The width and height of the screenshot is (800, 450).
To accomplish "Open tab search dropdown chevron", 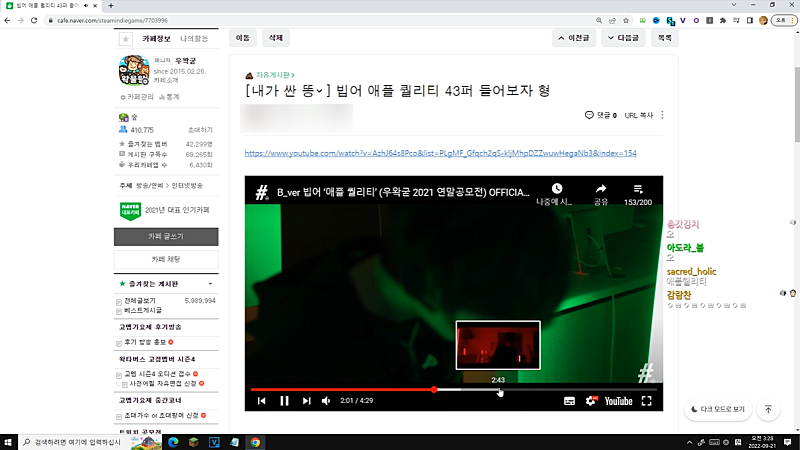I will pyautogui.click(x=734, y=5).
